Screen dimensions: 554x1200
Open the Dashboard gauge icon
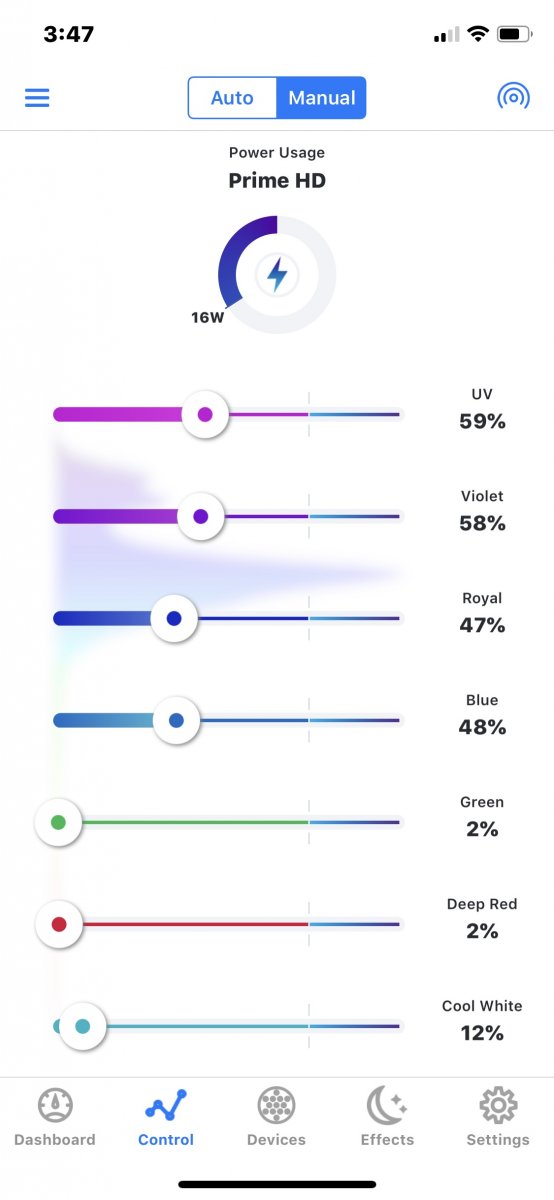coord(55,1106)
